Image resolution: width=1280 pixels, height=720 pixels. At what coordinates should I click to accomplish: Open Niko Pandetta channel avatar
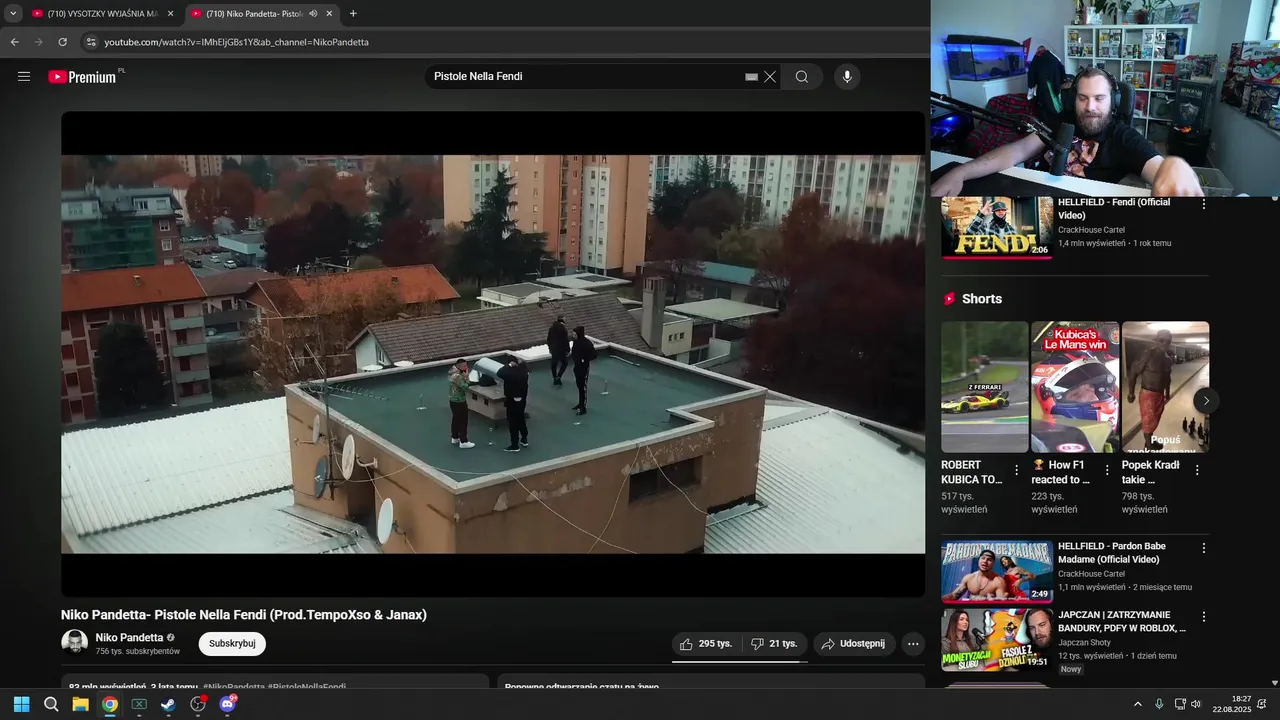pos(74,643)
